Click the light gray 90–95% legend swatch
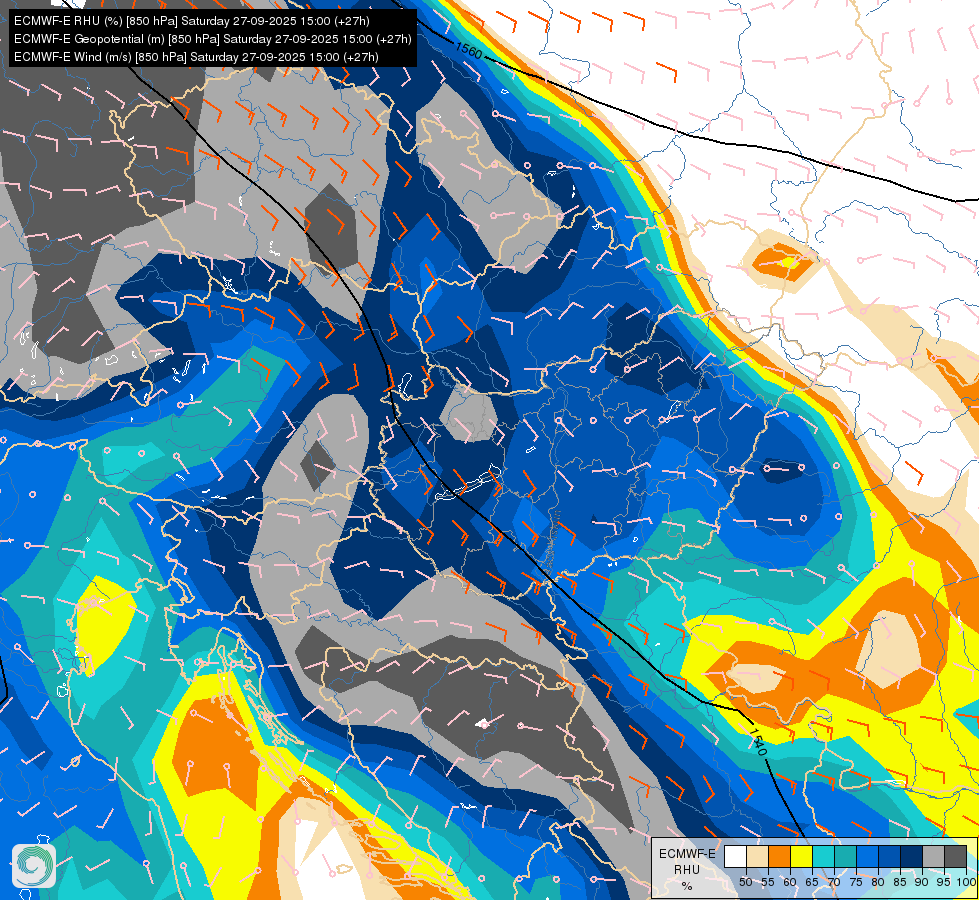The width and height of the screenshot is (979, 900). (933, 856)
